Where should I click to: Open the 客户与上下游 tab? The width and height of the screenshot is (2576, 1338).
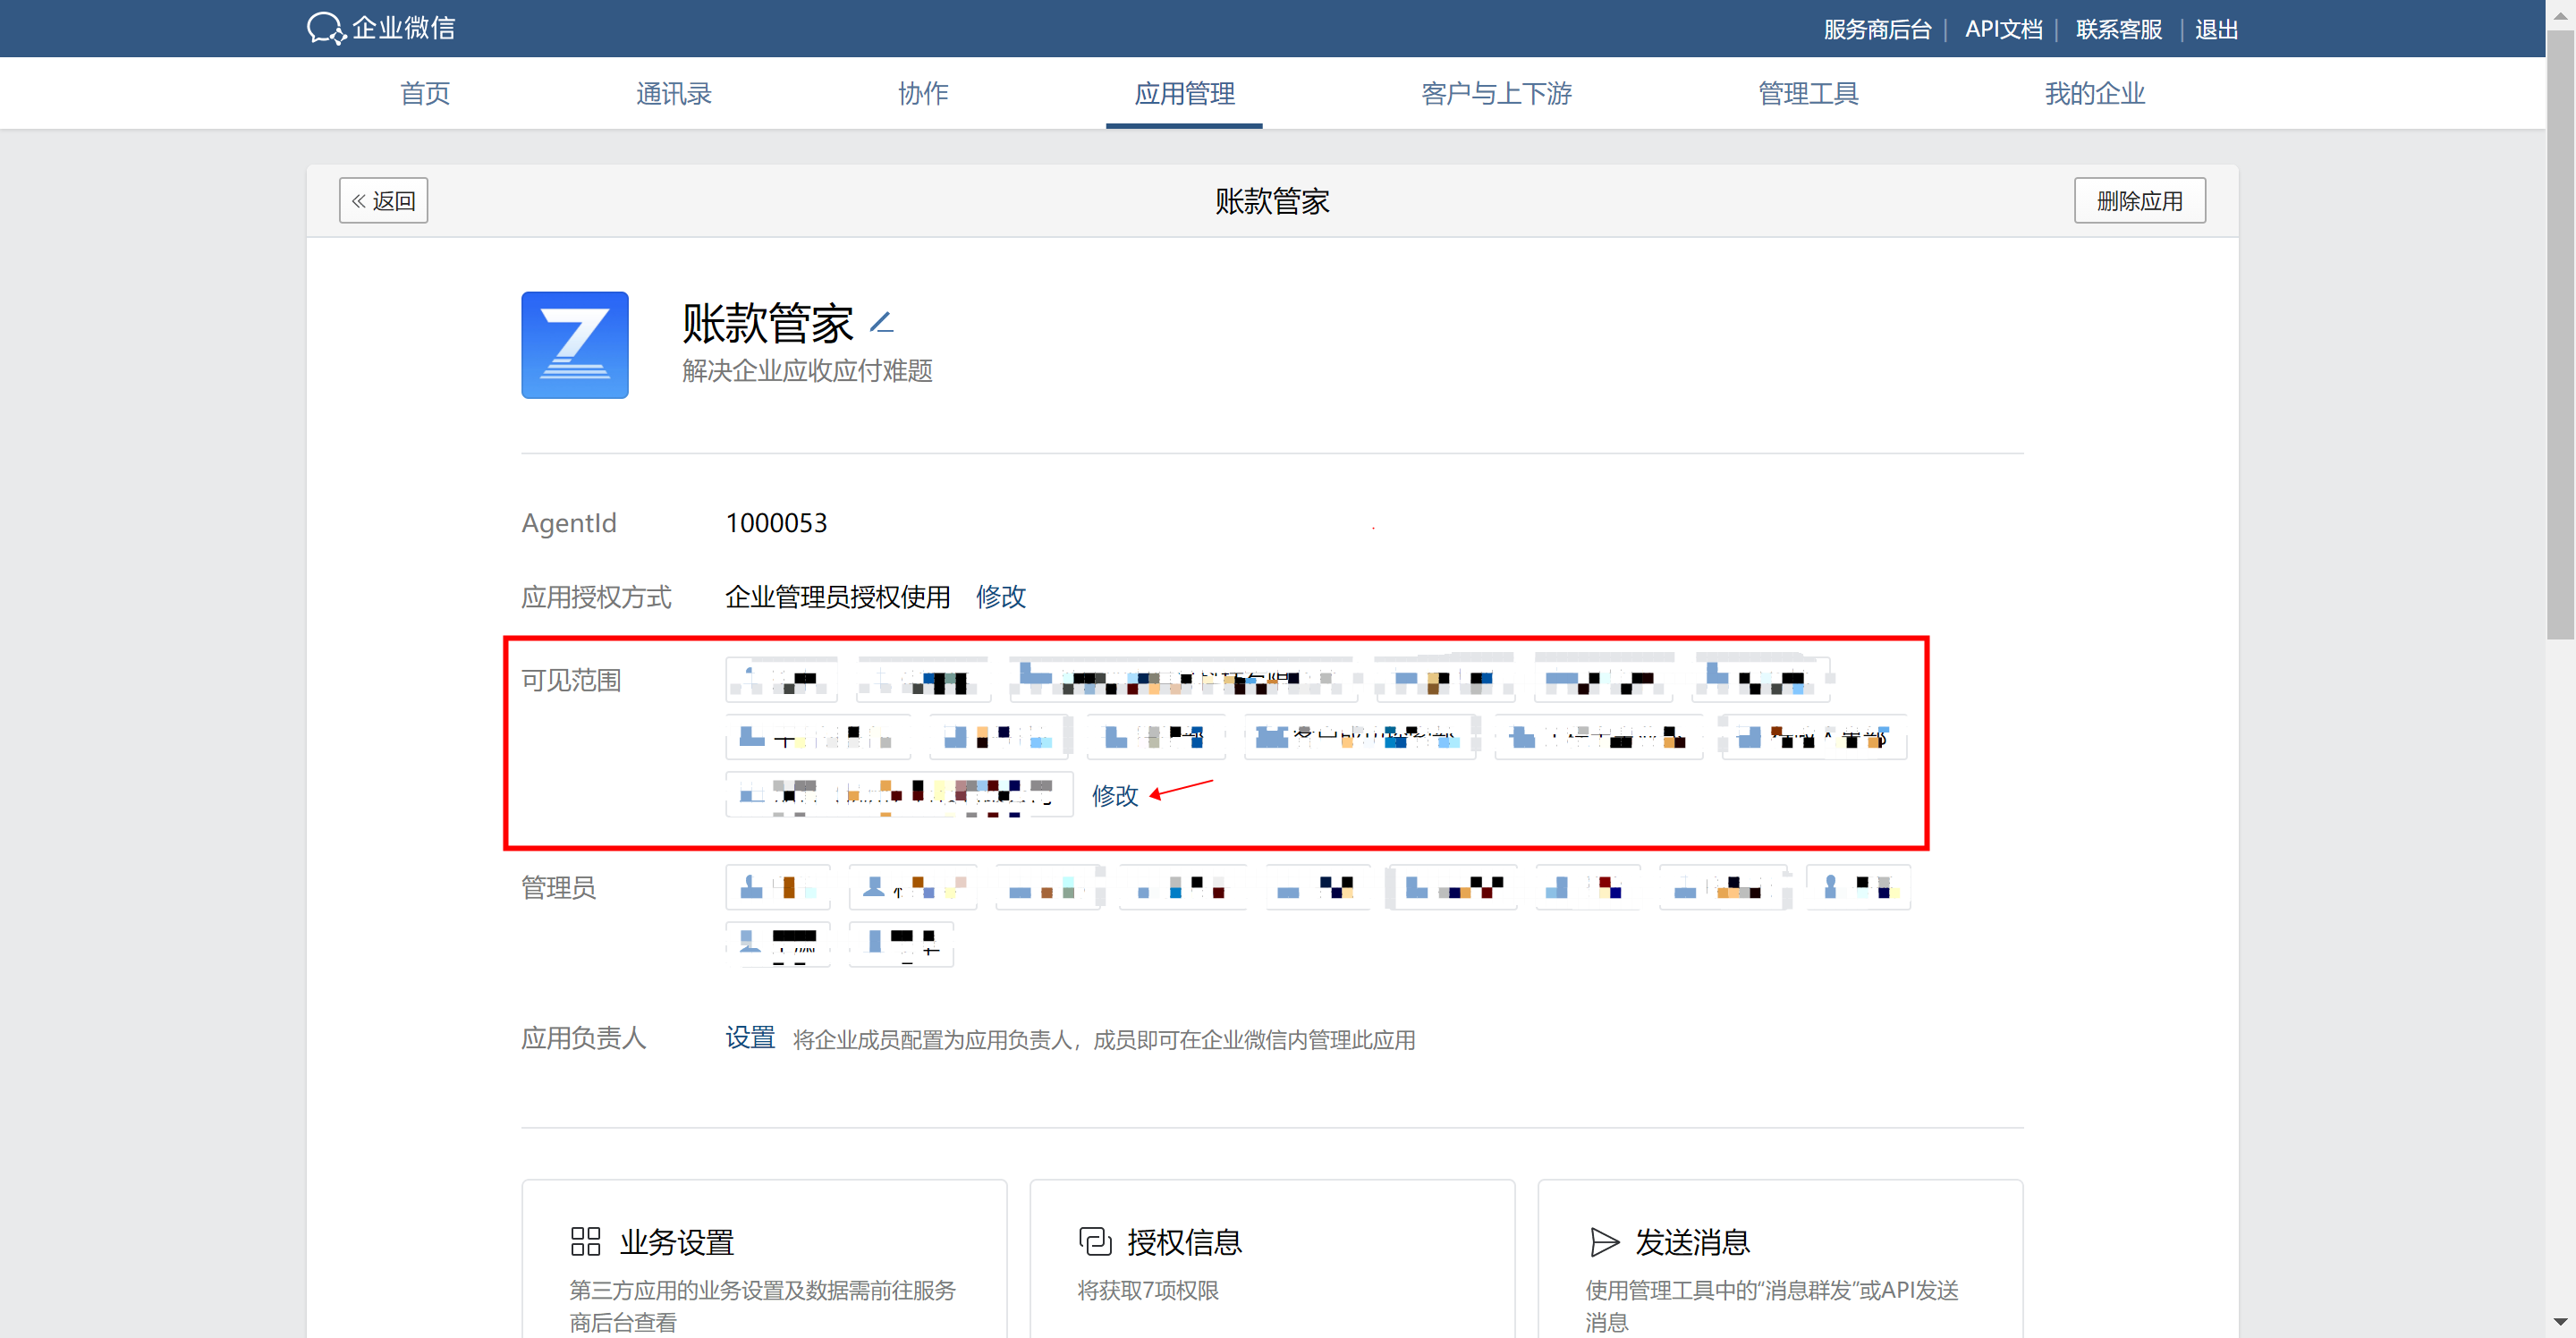1496,93
